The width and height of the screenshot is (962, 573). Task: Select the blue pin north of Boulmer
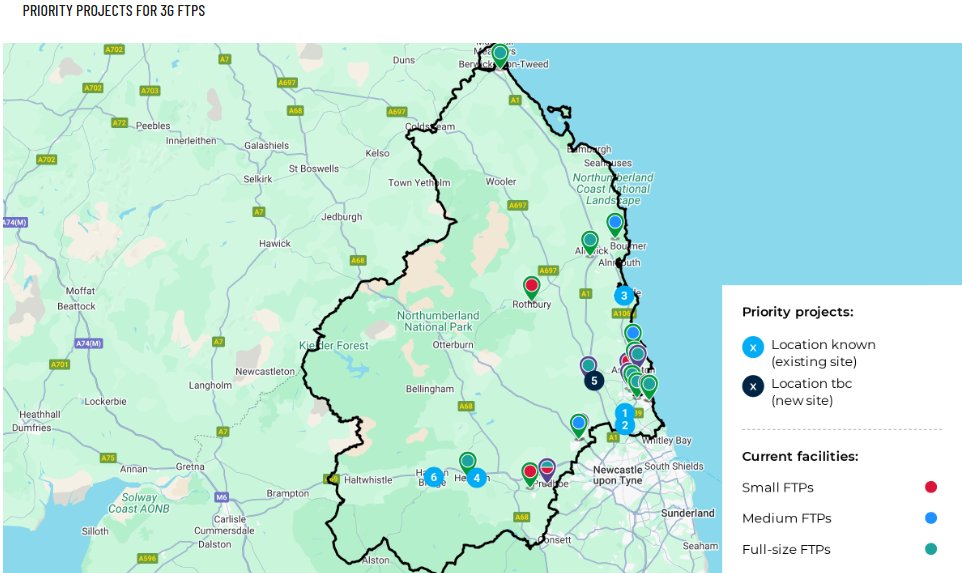coord(615,225)
